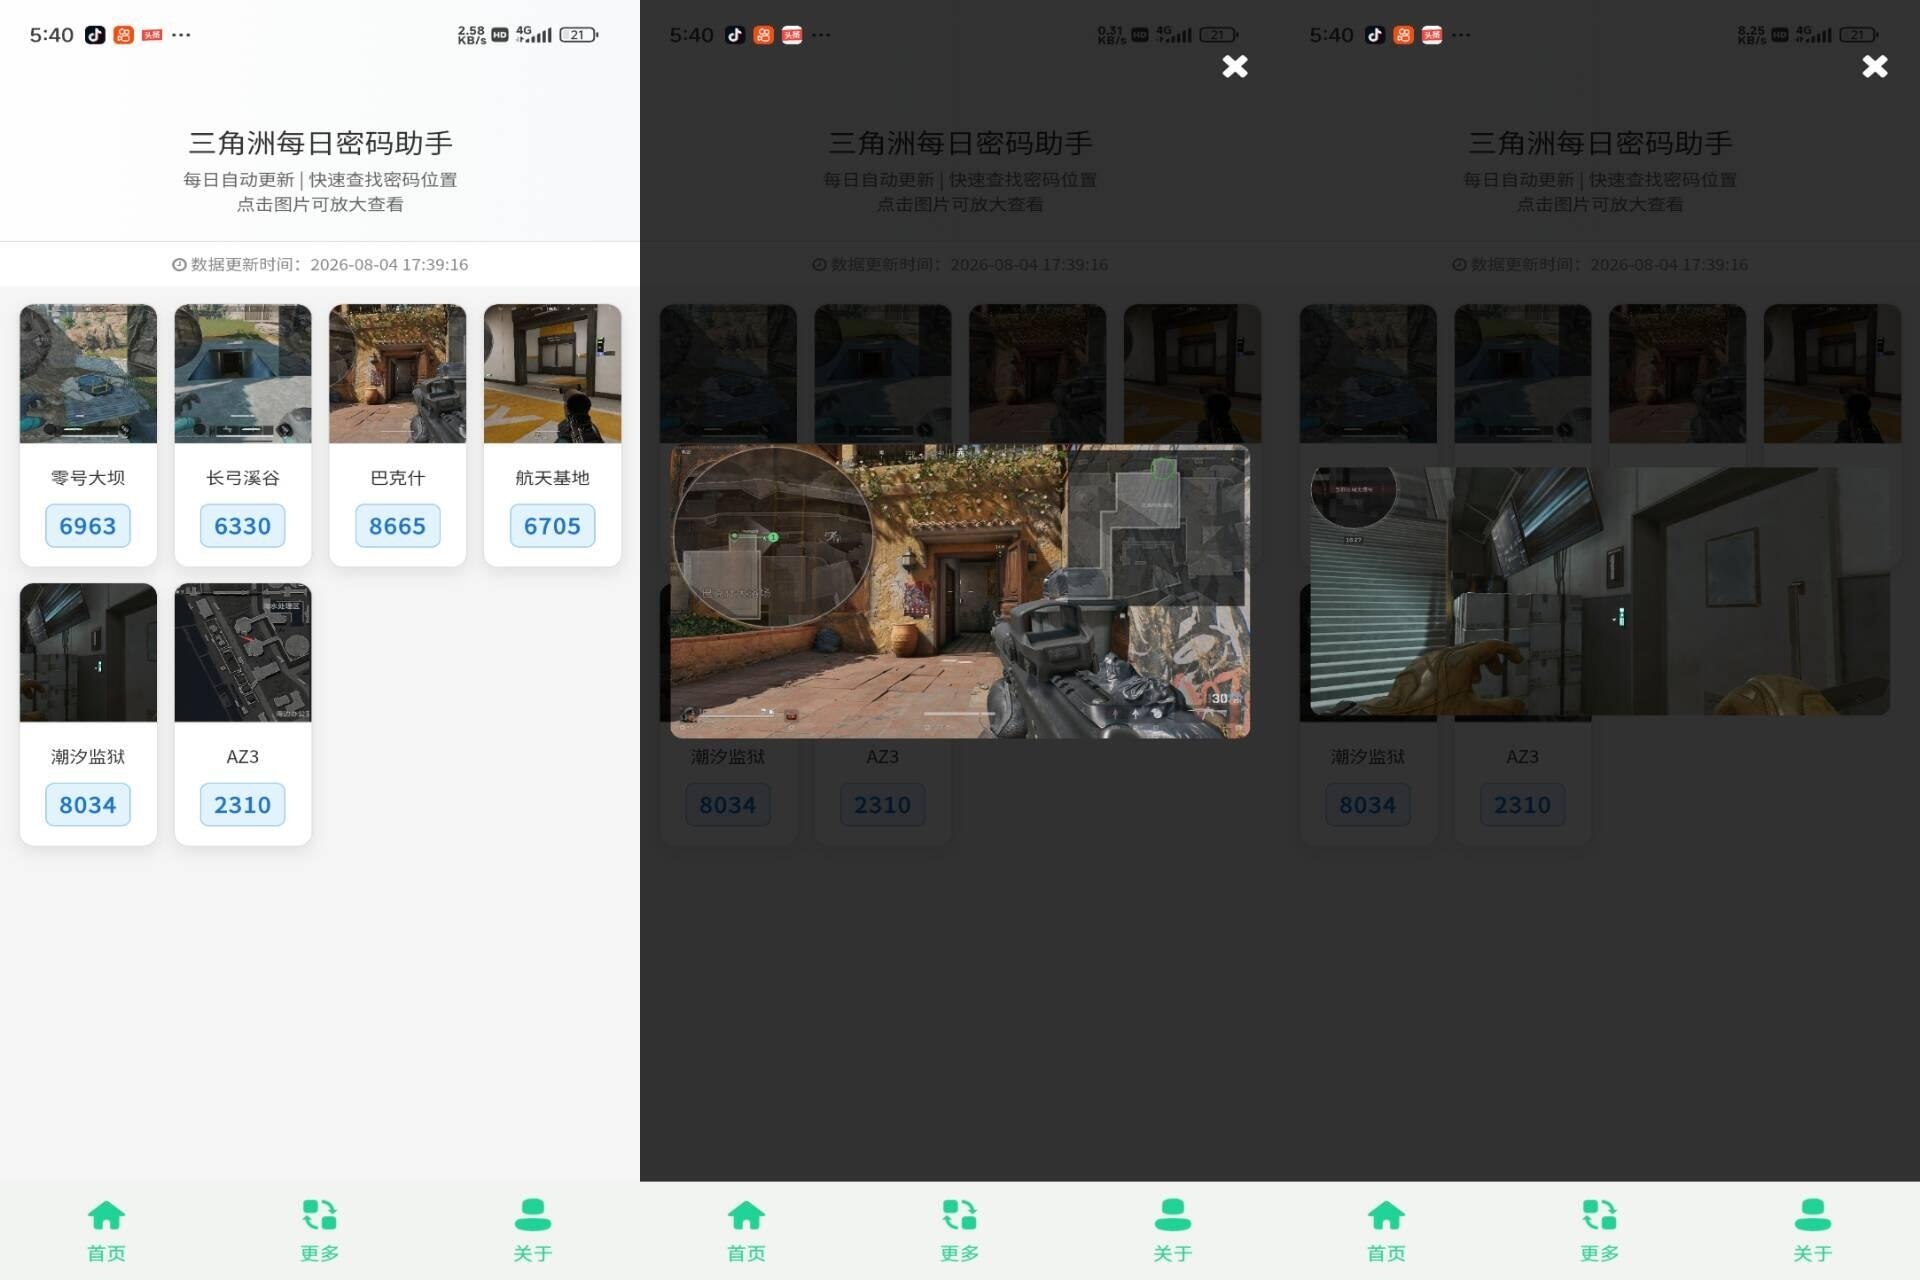Tap the 巴克什 thumbnail on the undimmed screen
Image resolution: width=1920 pixels, height=1280 pixels.
[398, 374]
